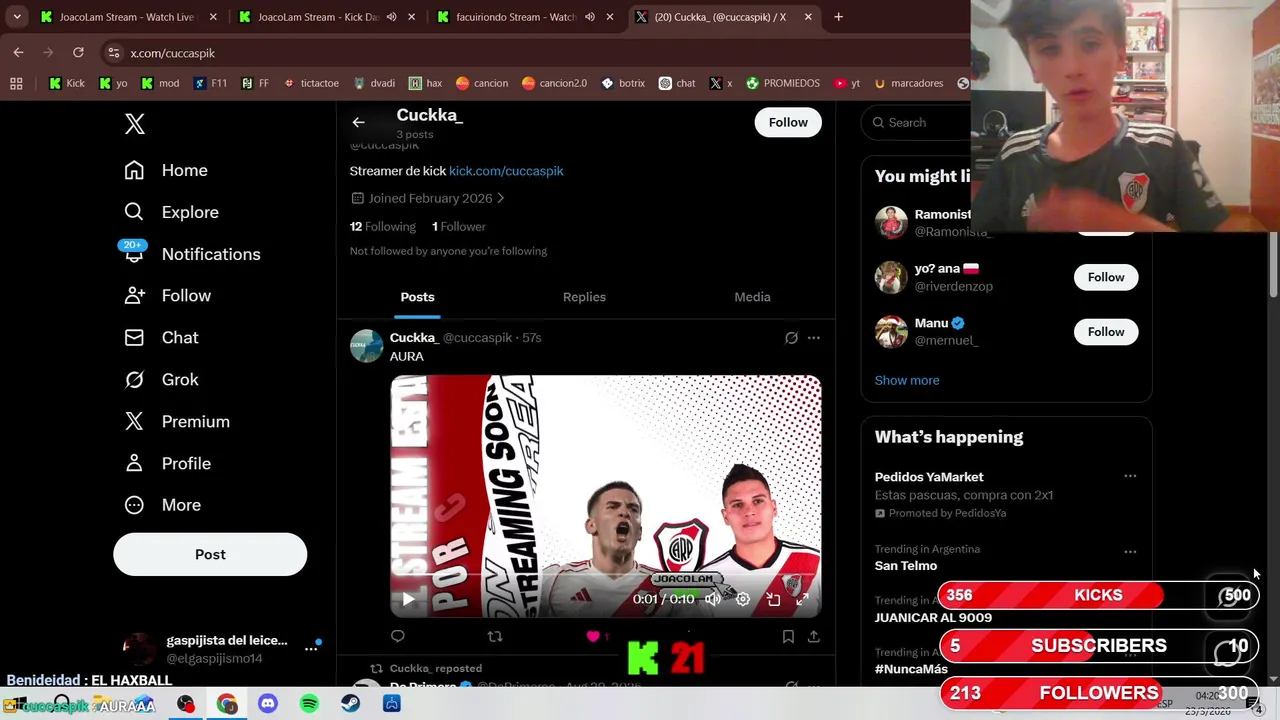
Task: Open the account switcher three-dot menu
Action: point(311,649)
